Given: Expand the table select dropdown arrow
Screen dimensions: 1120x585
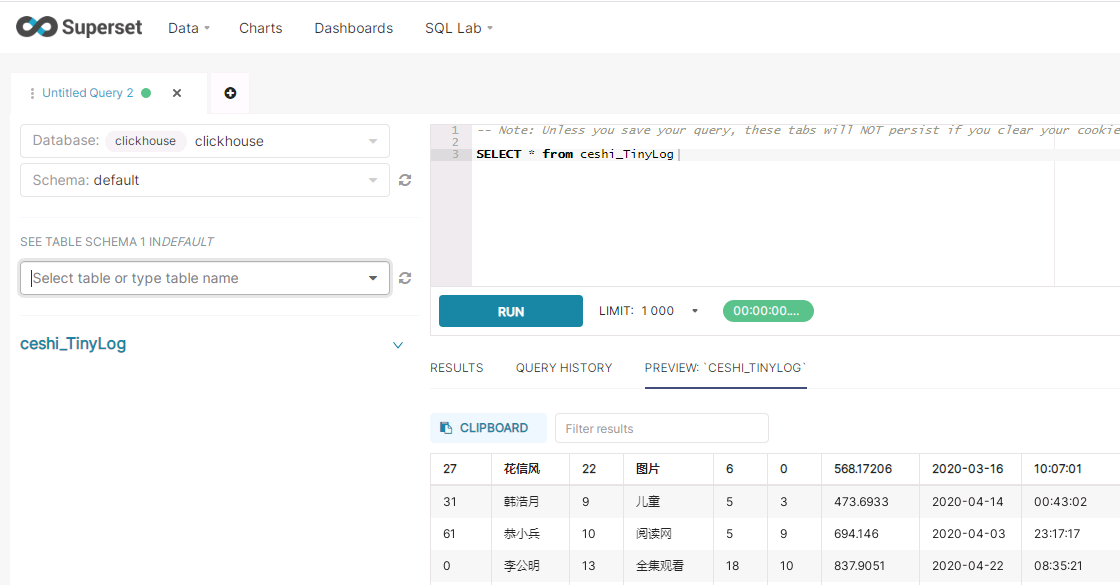Looking at the screenshot, I should click(x=373, y=278).
